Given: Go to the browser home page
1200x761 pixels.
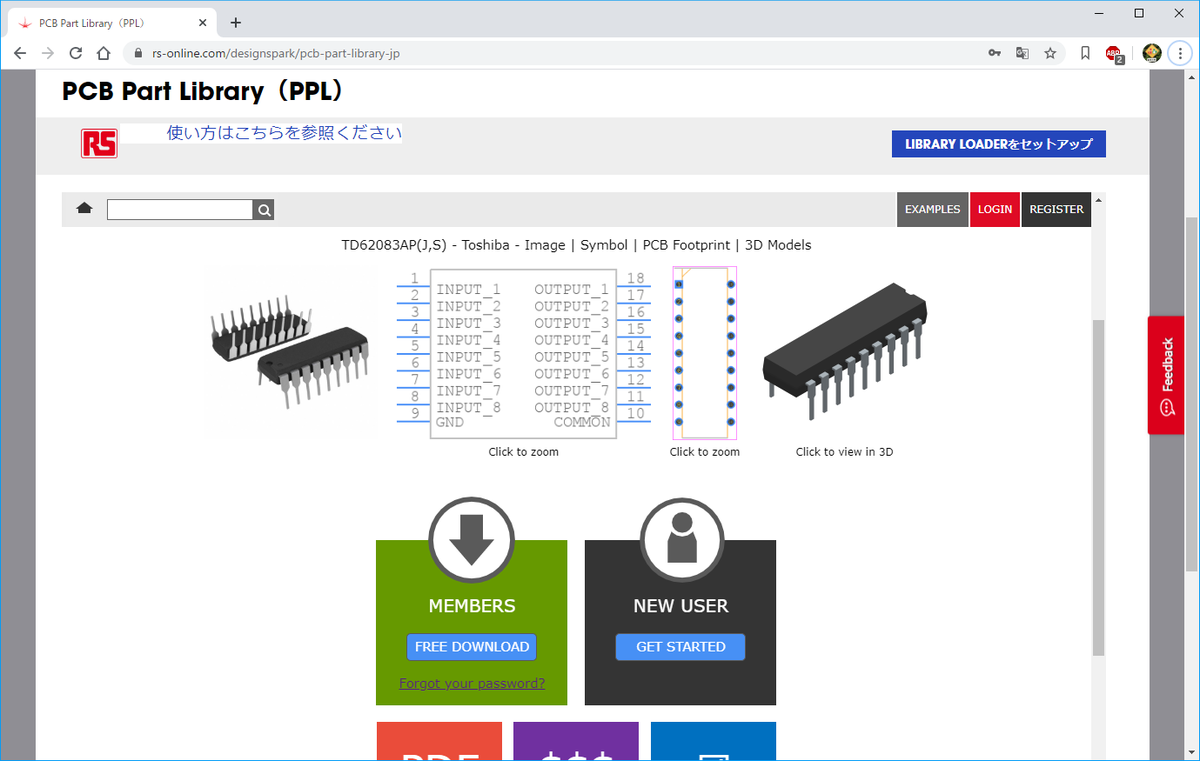Looking at the screenshot, I should 103,53.
